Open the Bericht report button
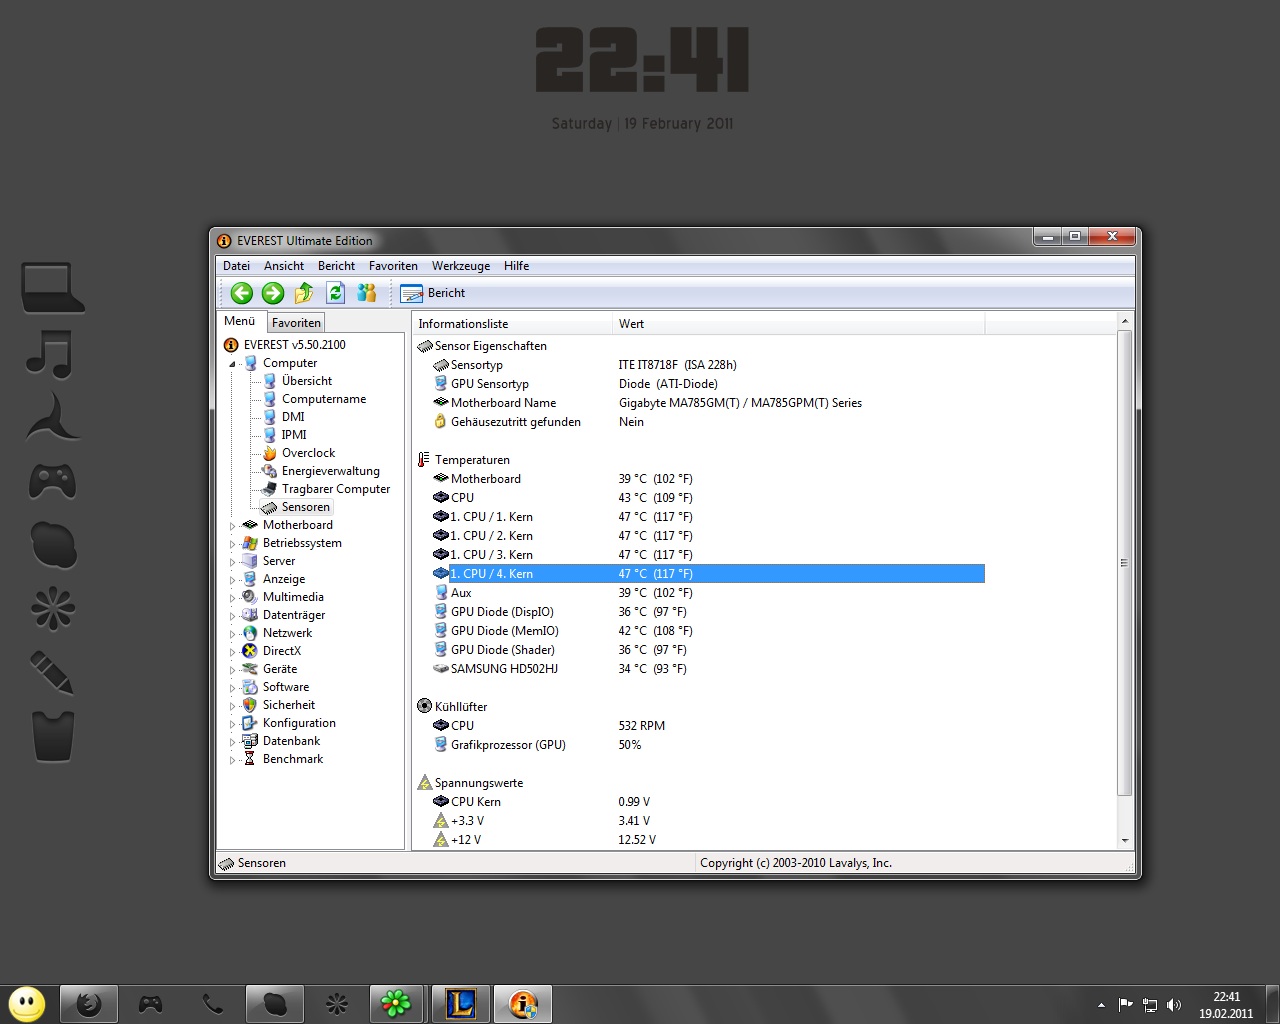 (x=433, y=293)
